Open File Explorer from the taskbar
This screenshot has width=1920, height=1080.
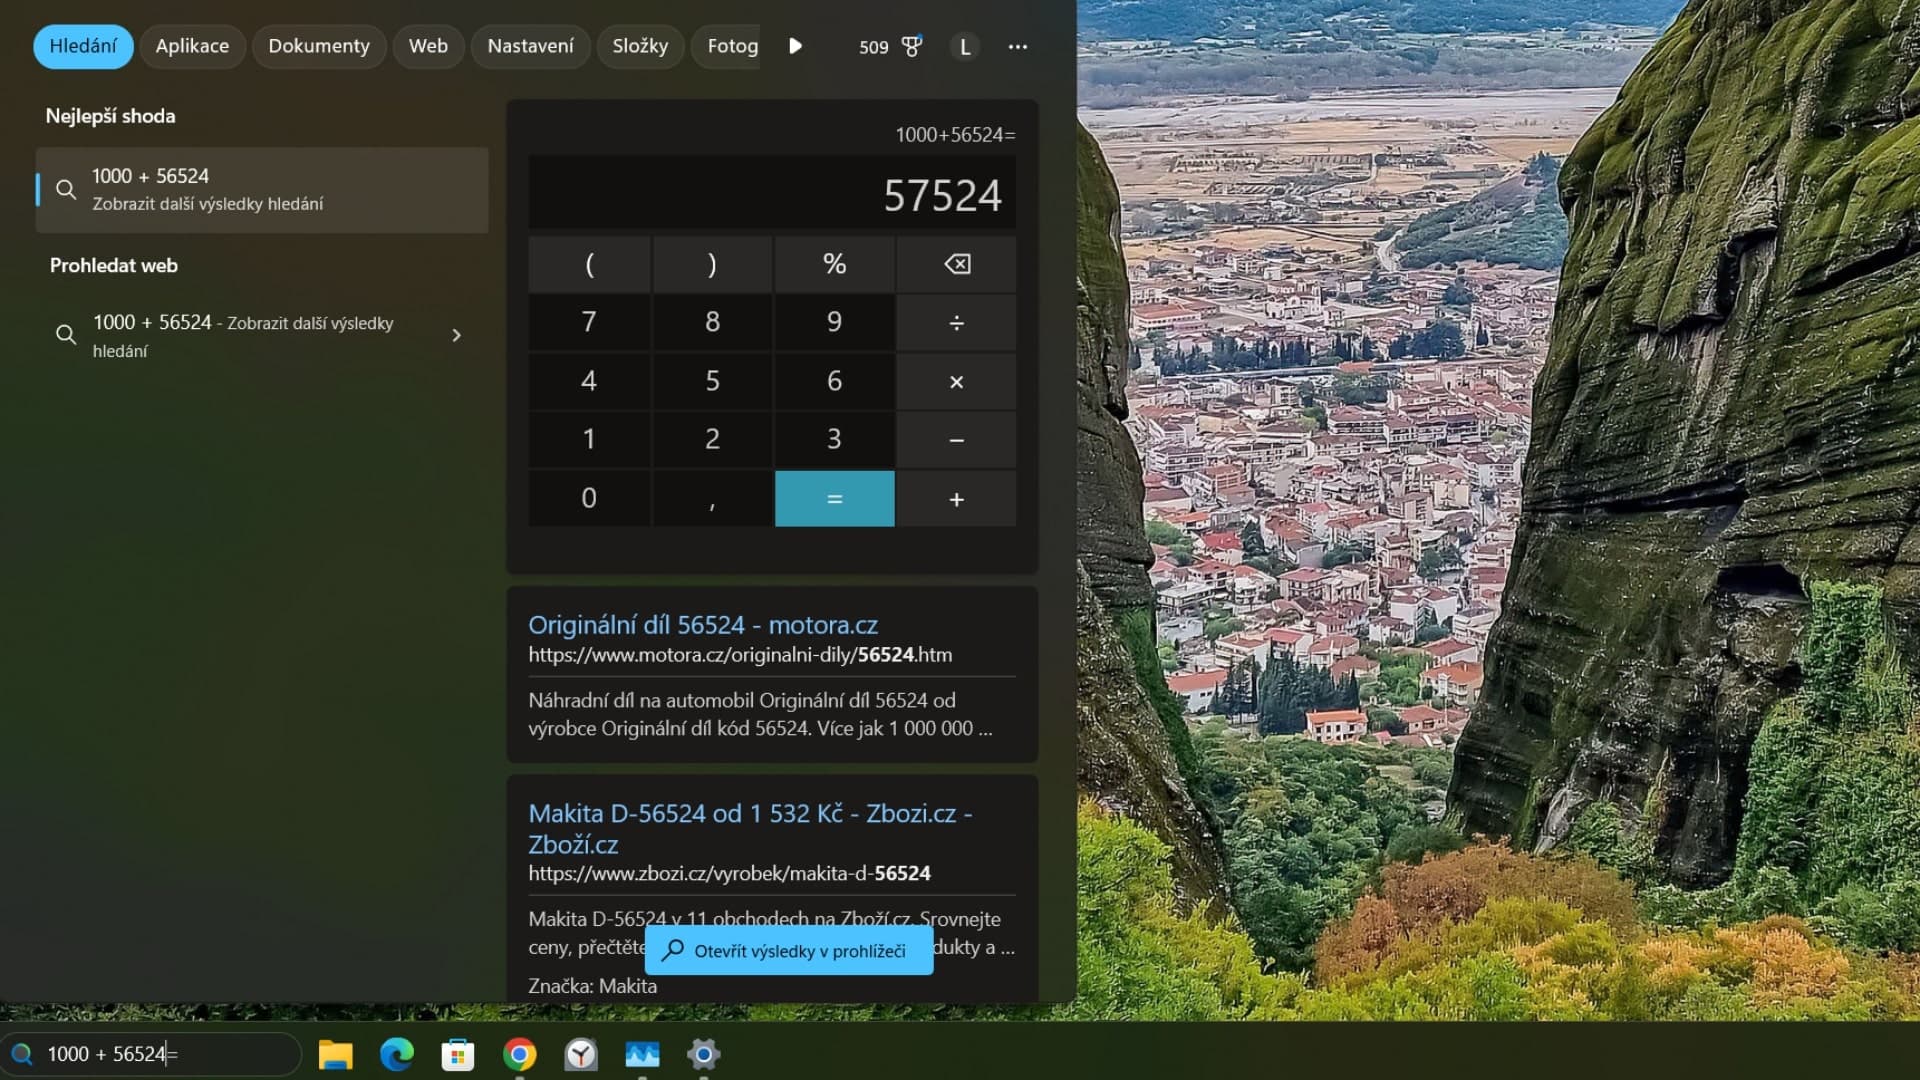coord(335,1054)
